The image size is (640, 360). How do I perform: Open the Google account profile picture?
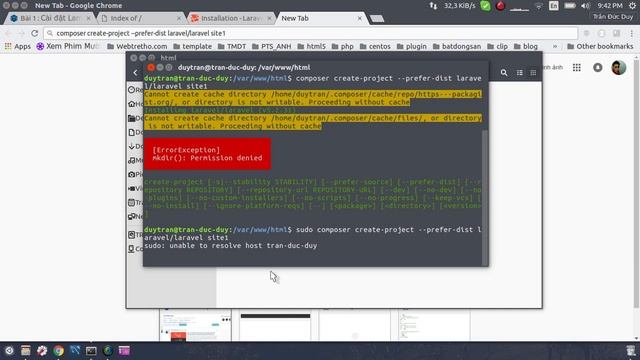[618, 68]
